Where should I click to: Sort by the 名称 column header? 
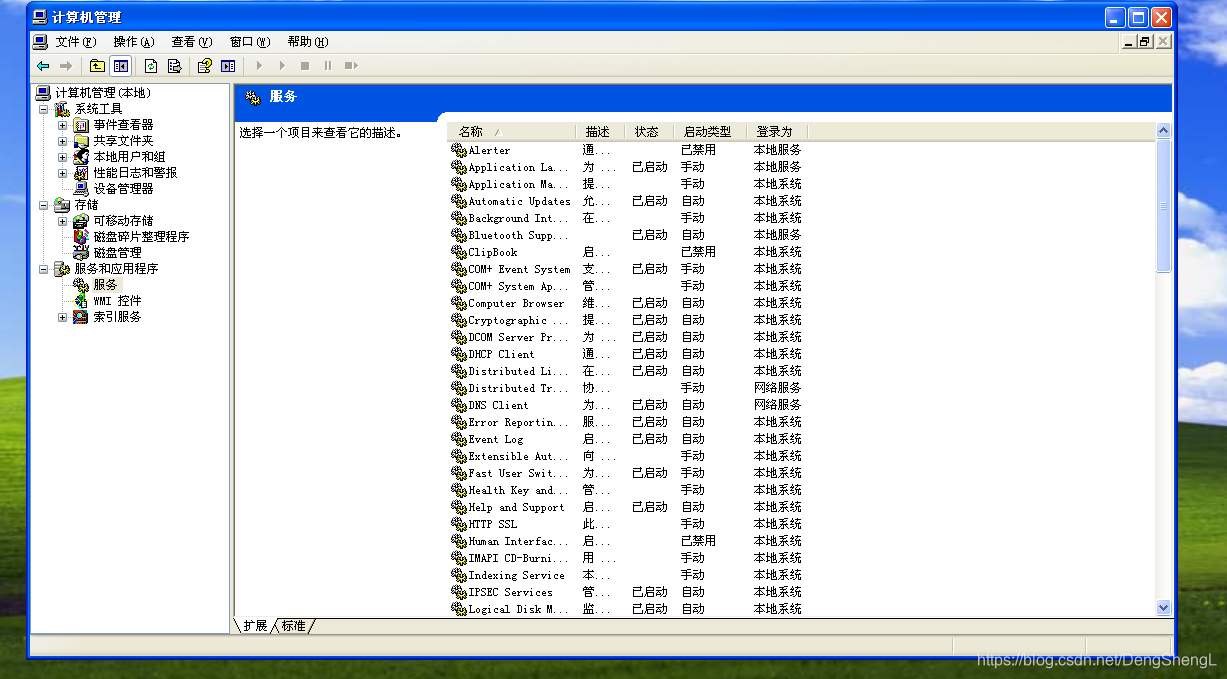tap(512, 132)
